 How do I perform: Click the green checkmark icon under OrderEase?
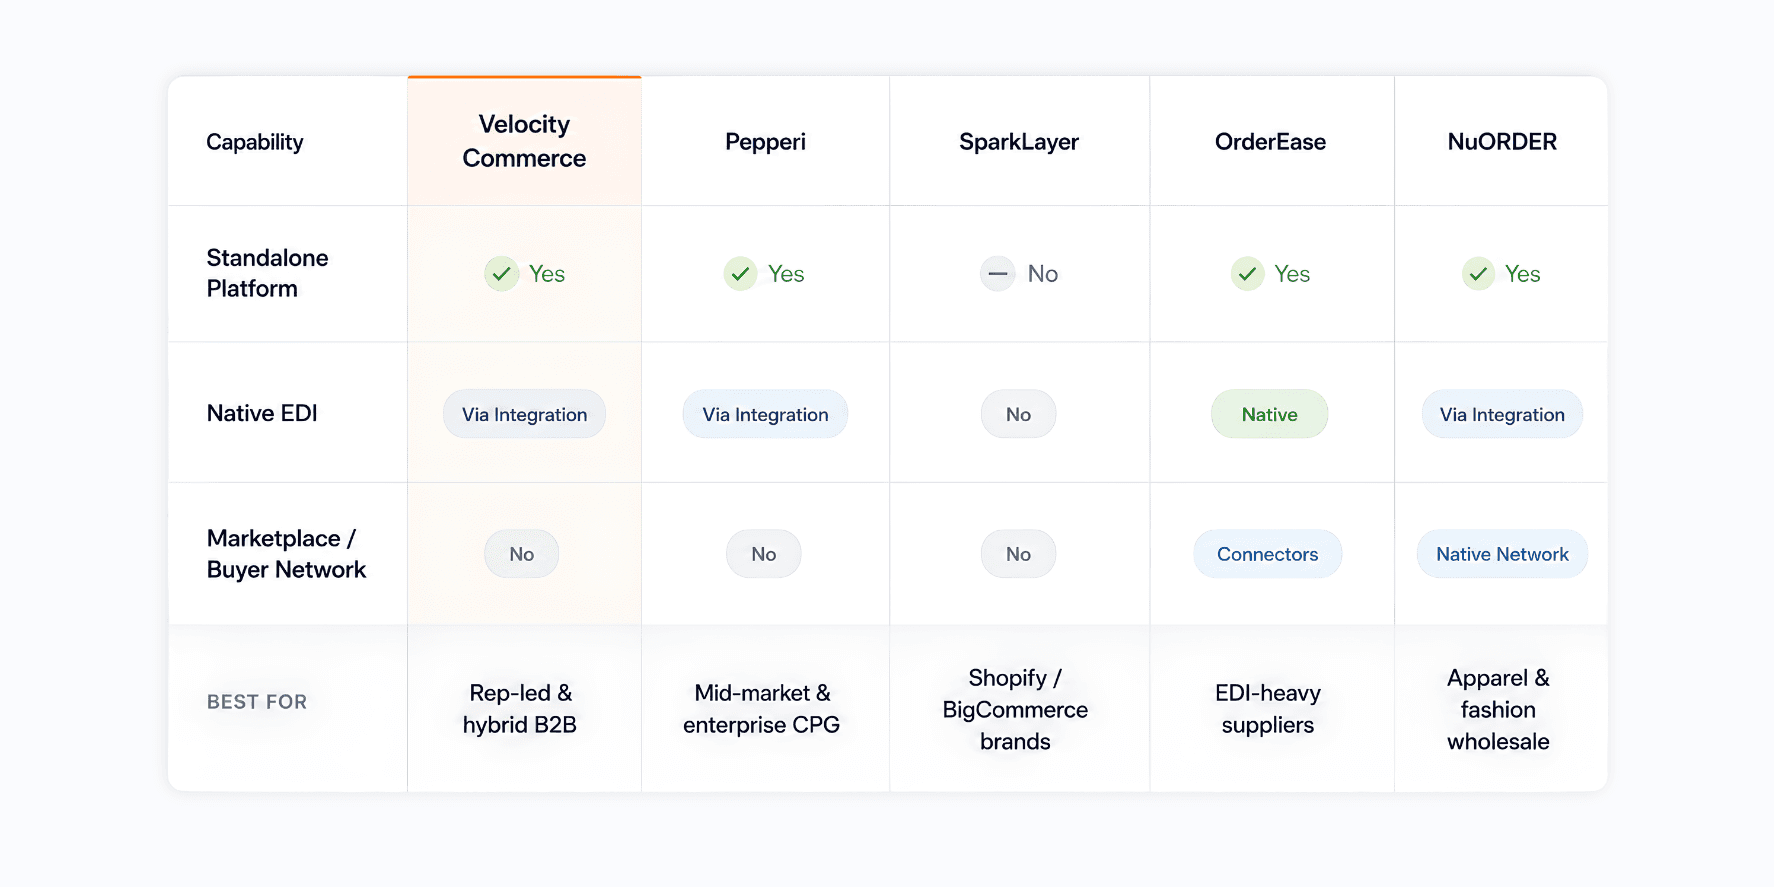click(1247, 273)
